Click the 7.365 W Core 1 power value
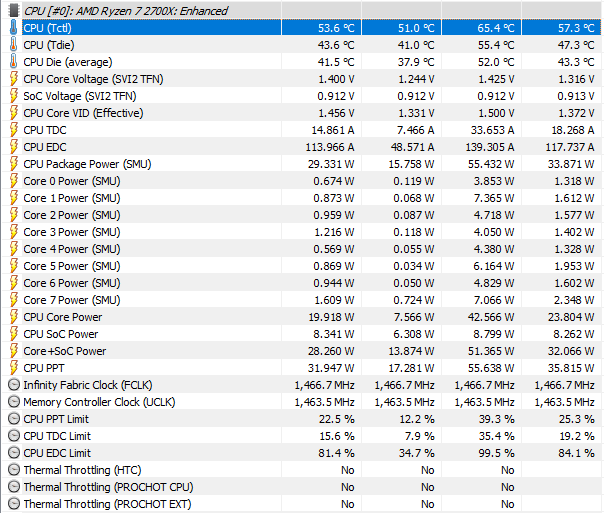 [x=494, y=198]
